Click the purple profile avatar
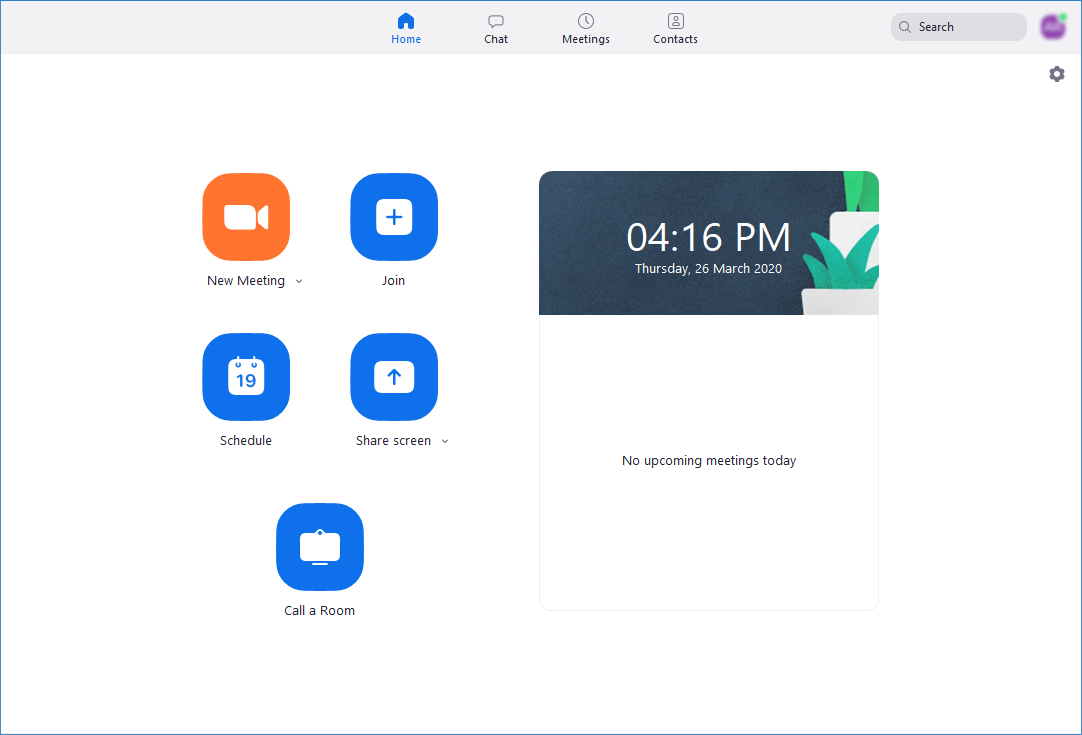Screen dimensions: 1082x735 pos(1053,27)
